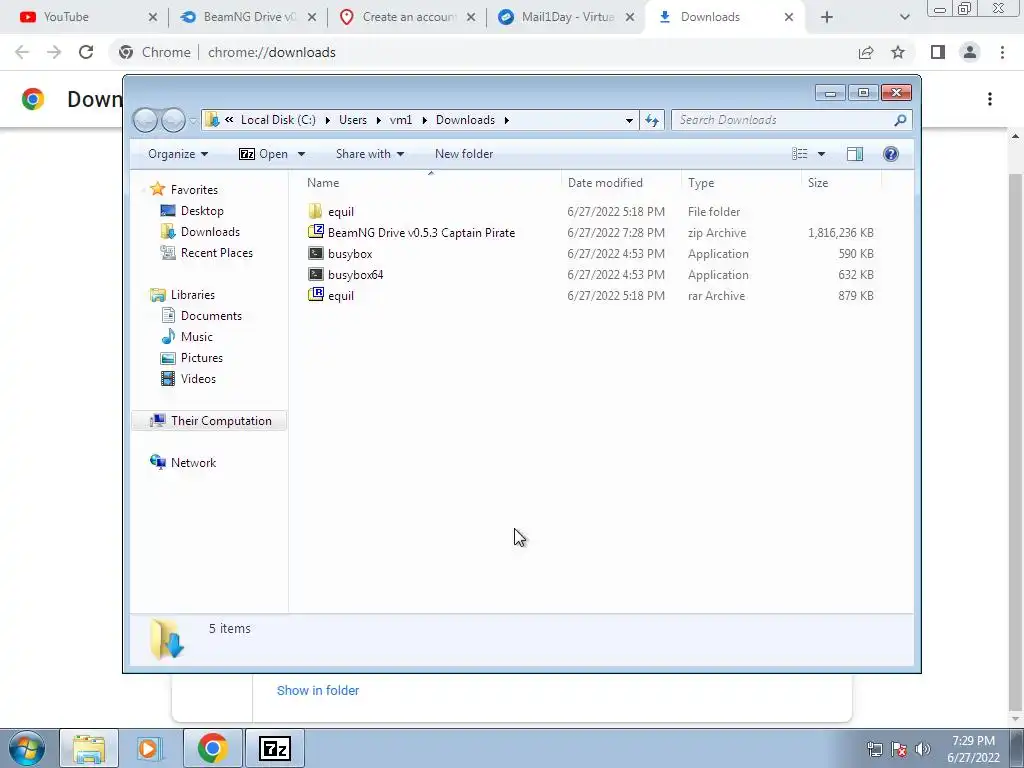Viewport: 1024px width, 768px height.
Task: Click Windows Start orb
Action: [27, 748]
